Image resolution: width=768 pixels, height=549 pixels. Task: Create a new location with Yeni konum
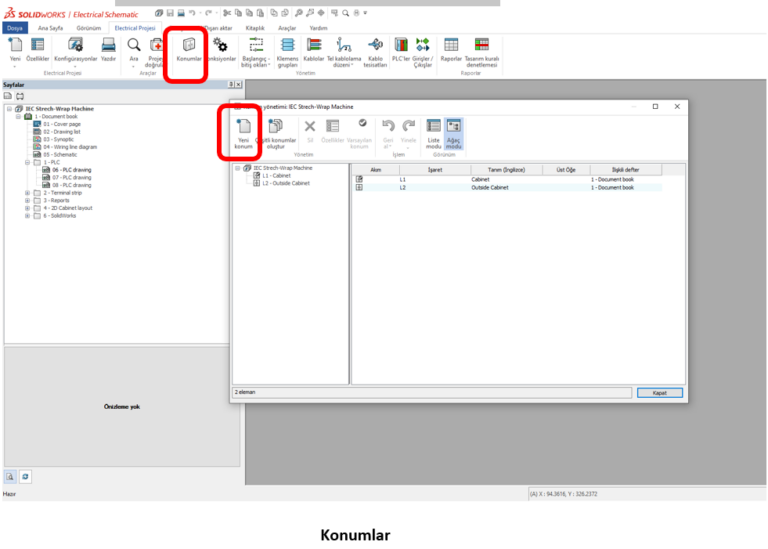(x=243, y=132)
